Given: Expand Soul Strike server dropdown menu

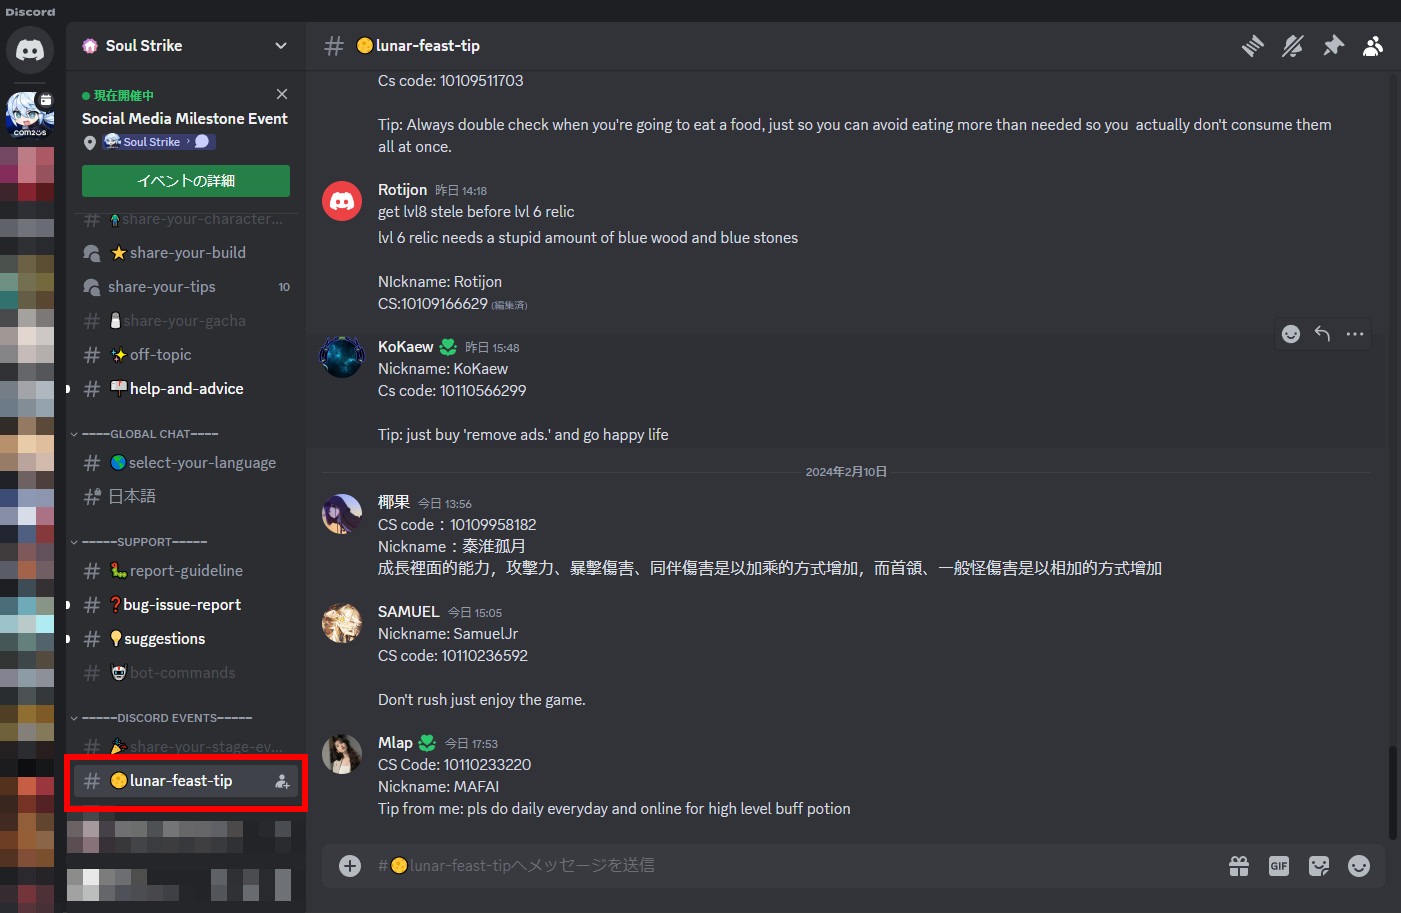Looking at the screenshot, I should (x=281, y=46).
